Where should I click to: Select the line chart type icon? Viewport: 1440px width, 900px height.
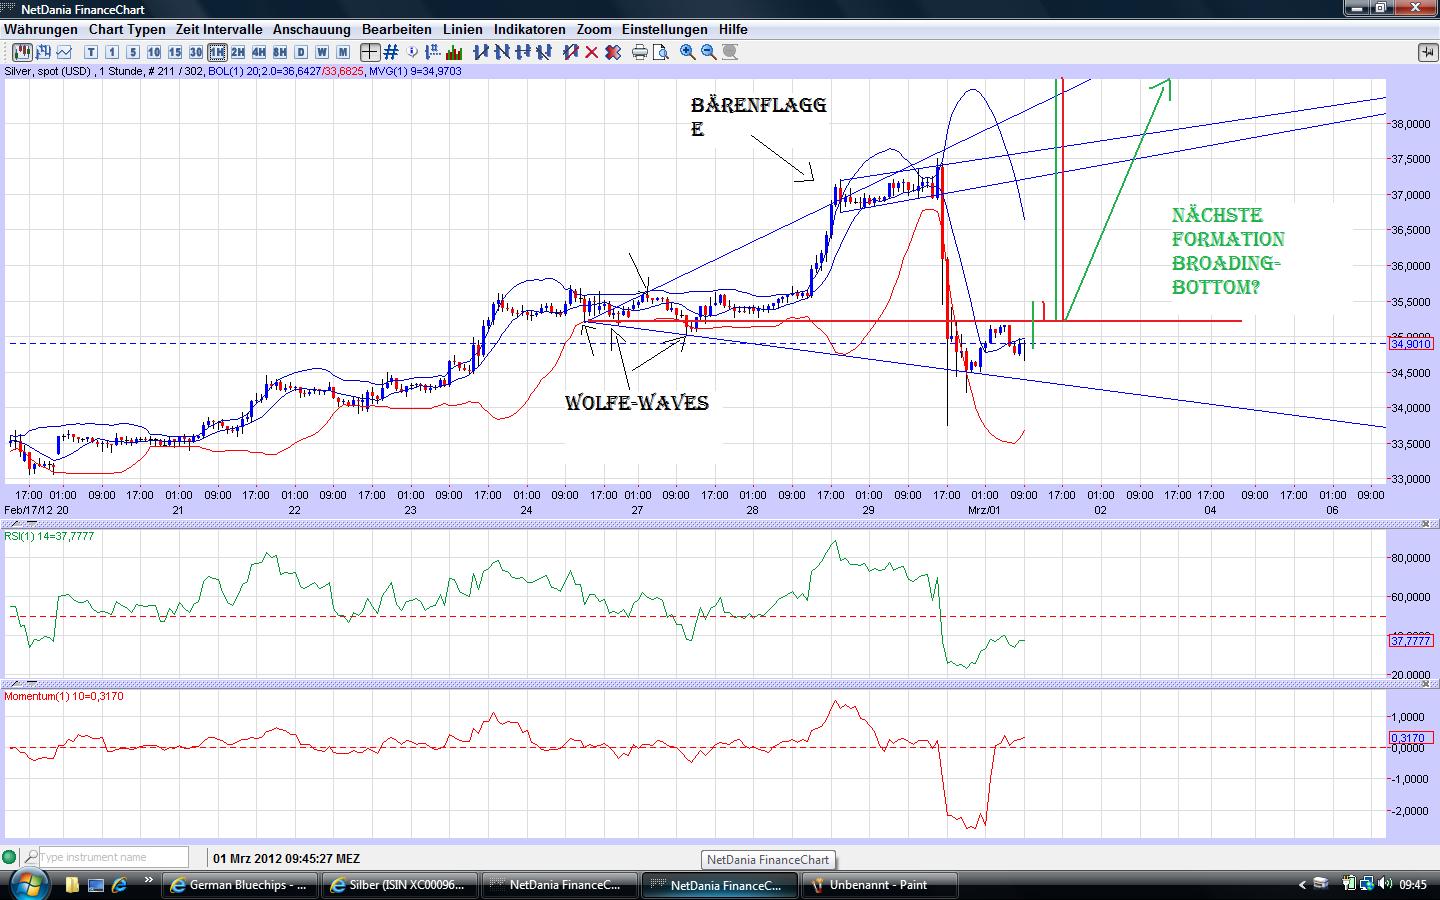(x=64, y=52)
